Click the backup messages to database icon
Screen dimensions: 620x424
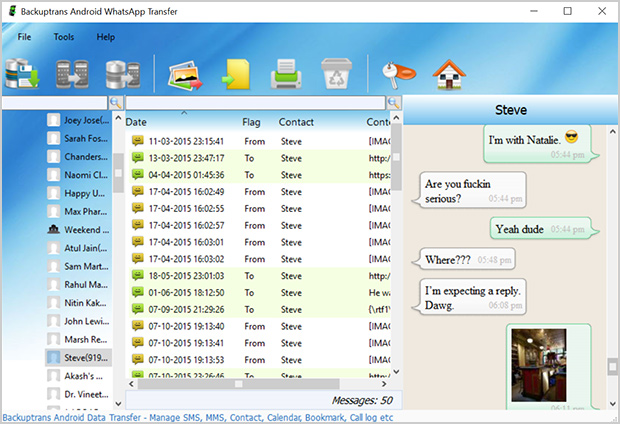click(x=23, y=74)
